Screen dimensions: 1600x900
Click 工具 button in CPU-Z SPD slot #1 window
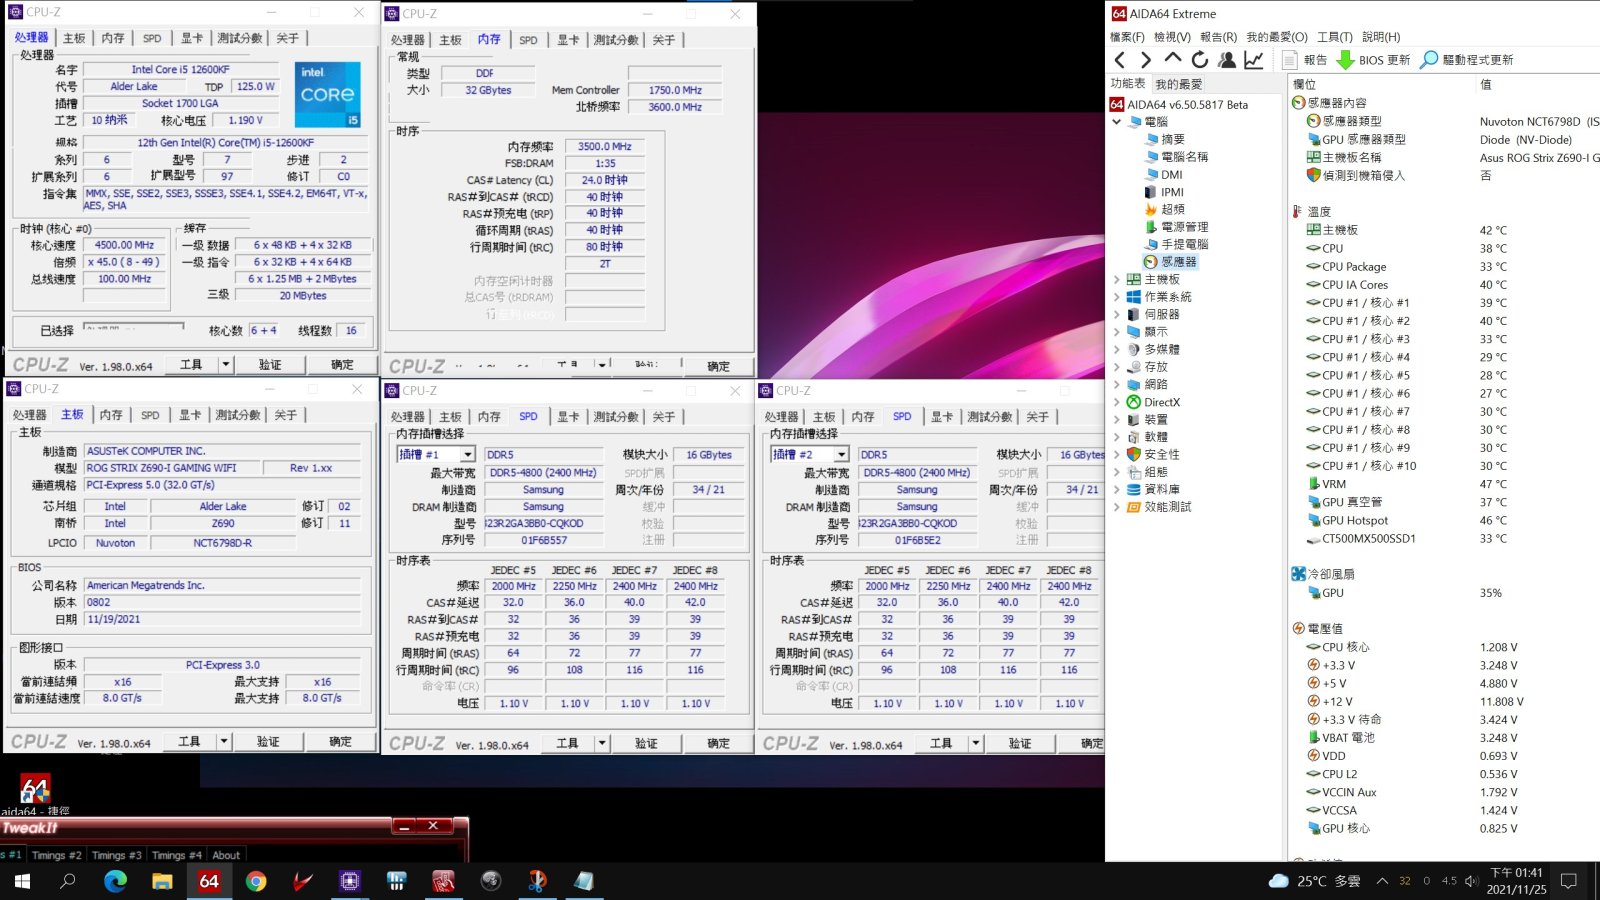tap(567, 743)
